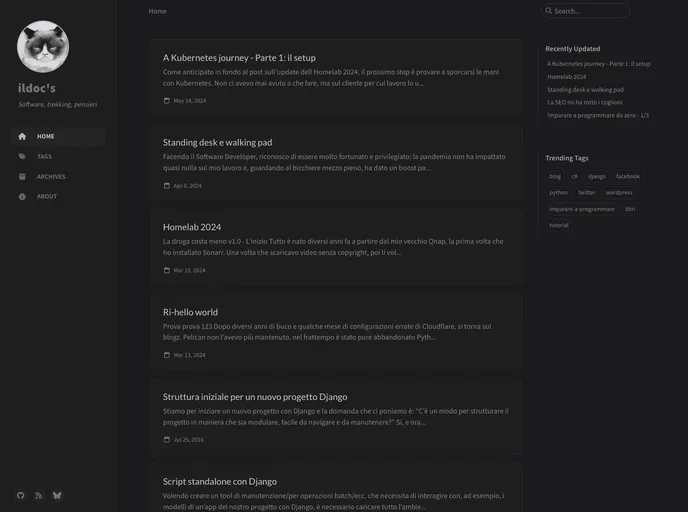Select the 'django' trending tag
The width and height of the screenshot is (688, 512).
coord(596,176)
